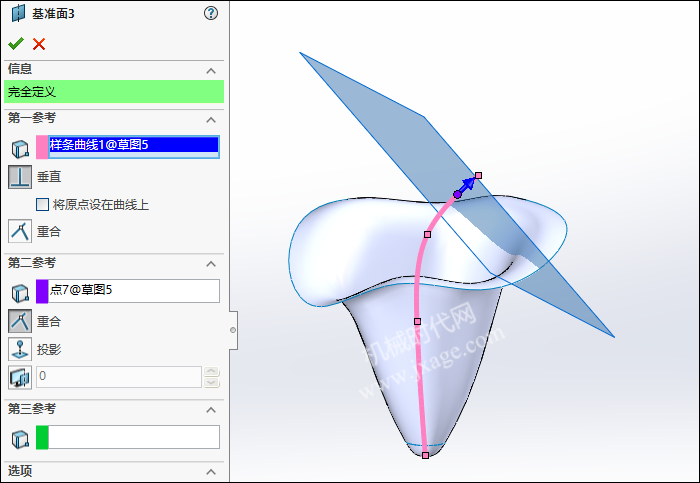
Task: Click the purple second reference color swatch
Action: tap(42, 291)
